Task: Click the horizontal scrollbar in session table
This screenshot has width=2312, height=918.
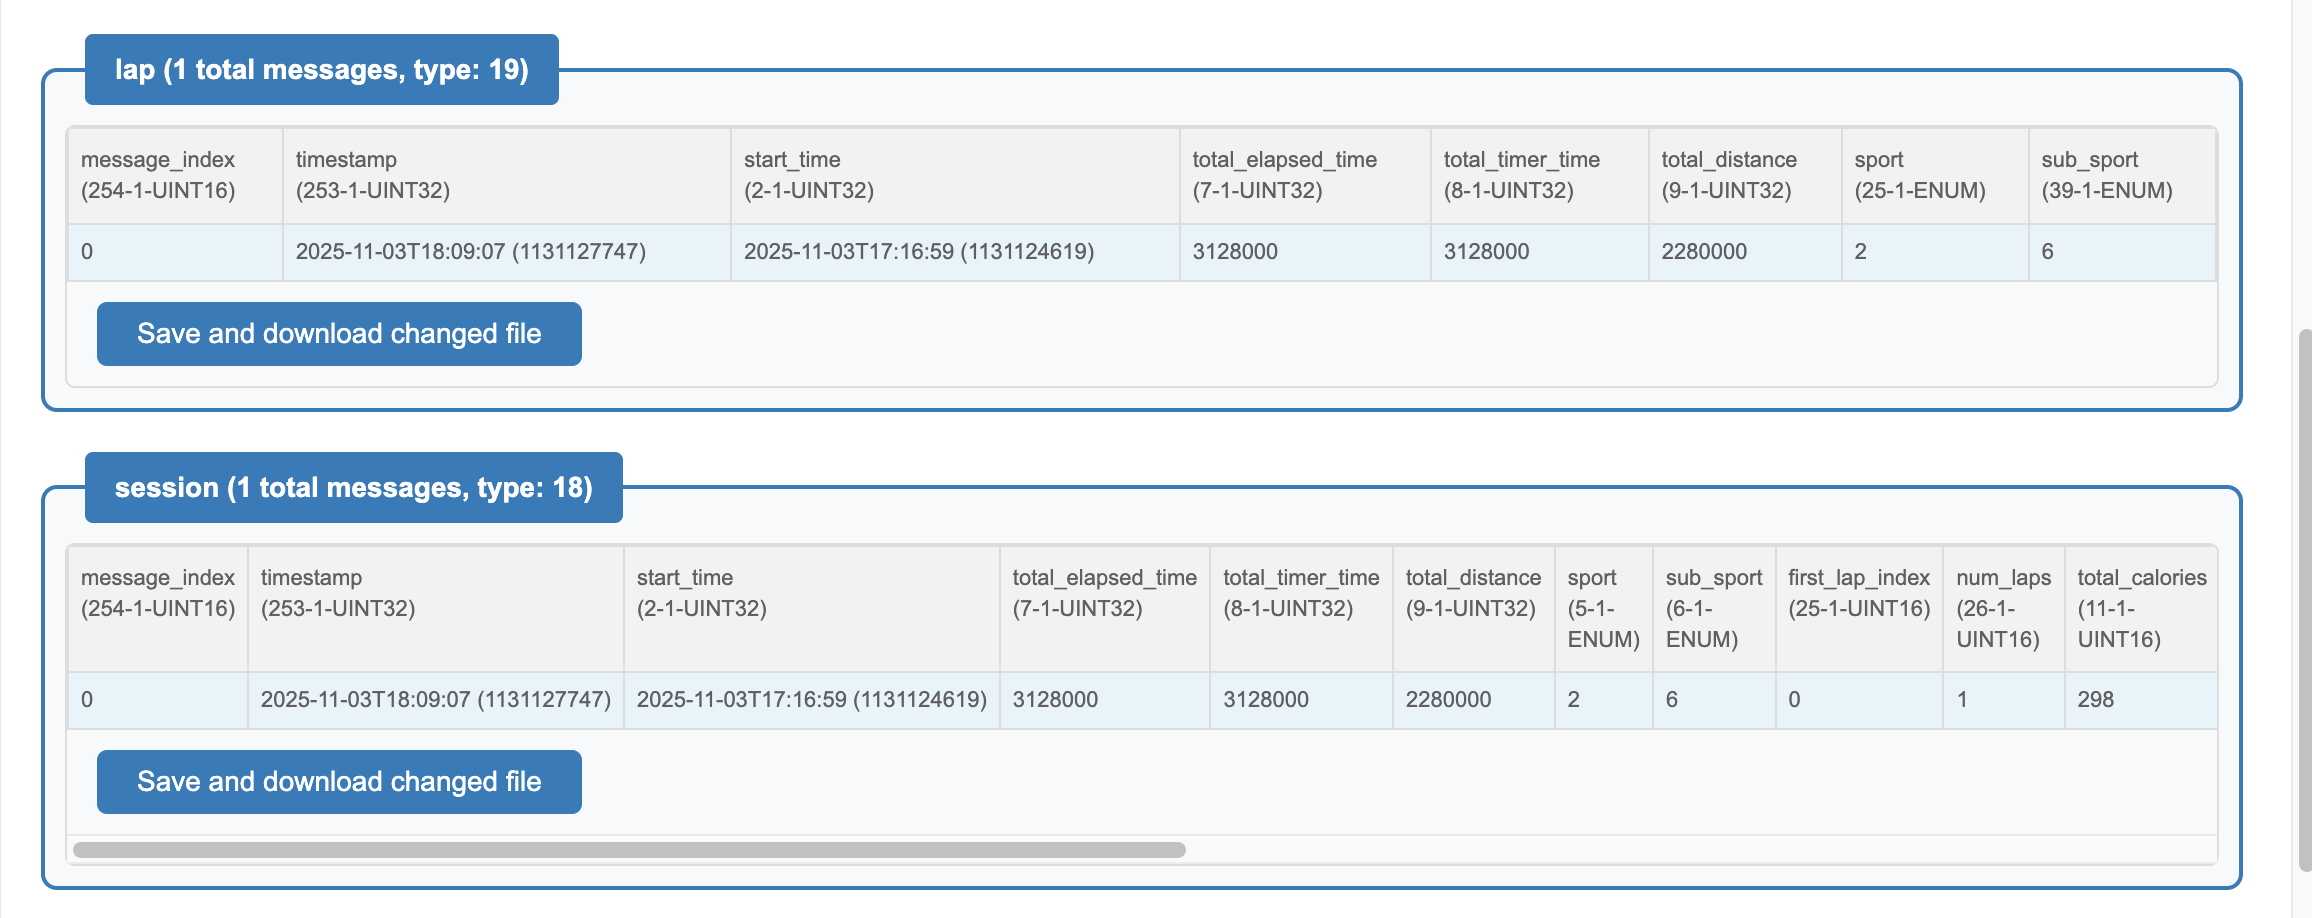Action: coord(629,850)
